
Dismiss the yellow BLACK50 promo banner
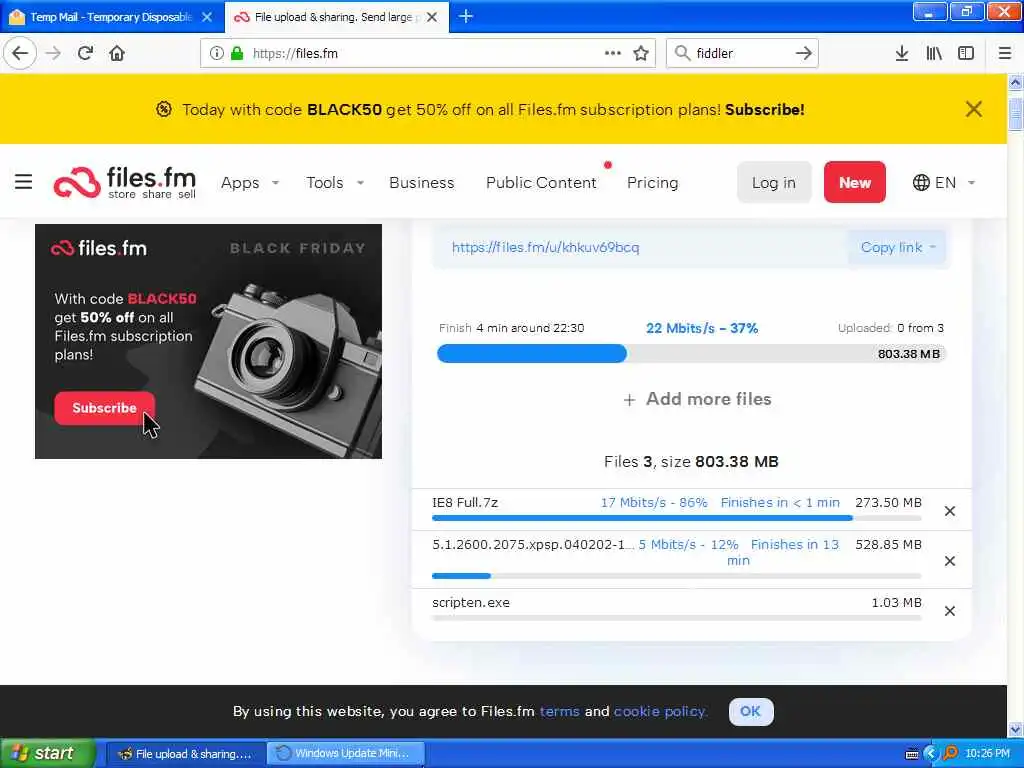(x=973, y=109)
